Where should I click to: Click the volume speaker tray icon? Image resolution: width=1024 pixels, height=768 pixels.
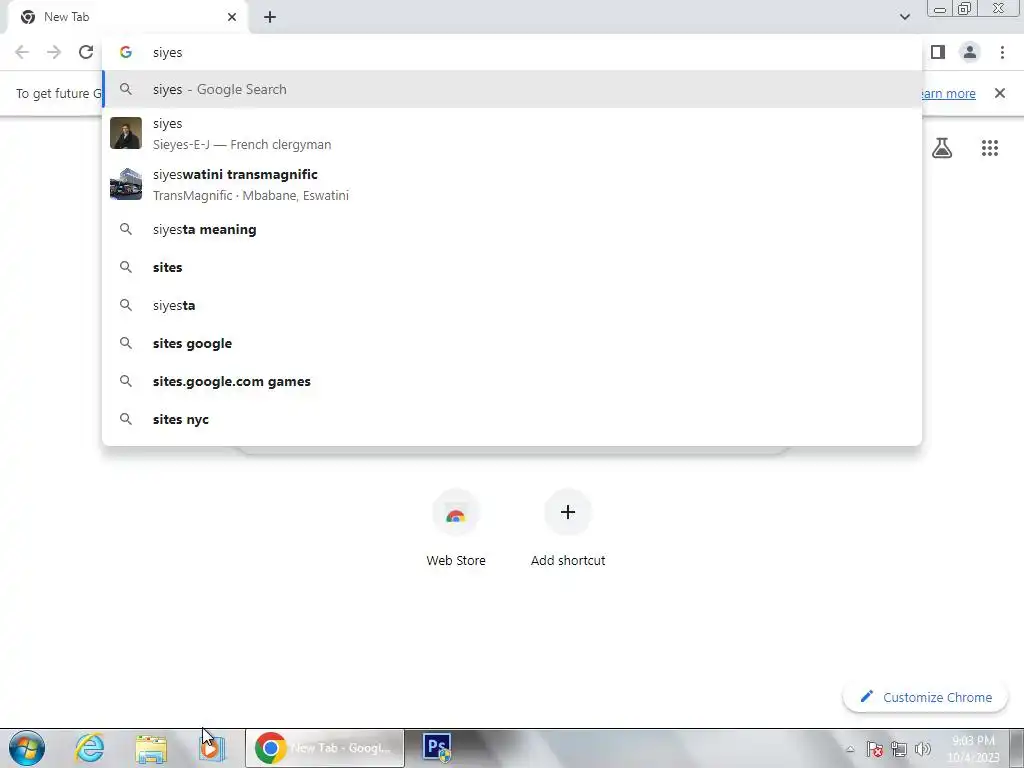(922, 749)
